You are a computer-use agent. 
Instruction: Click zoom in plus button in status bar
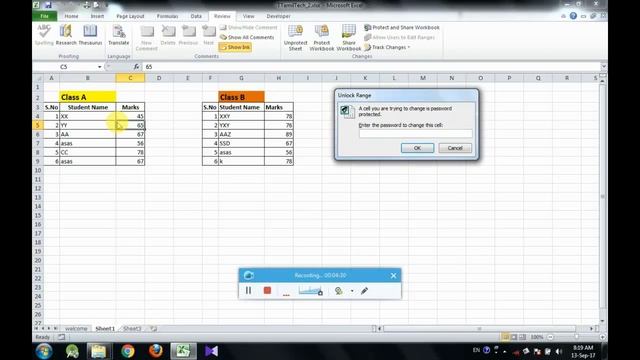(x=602, y=337)
